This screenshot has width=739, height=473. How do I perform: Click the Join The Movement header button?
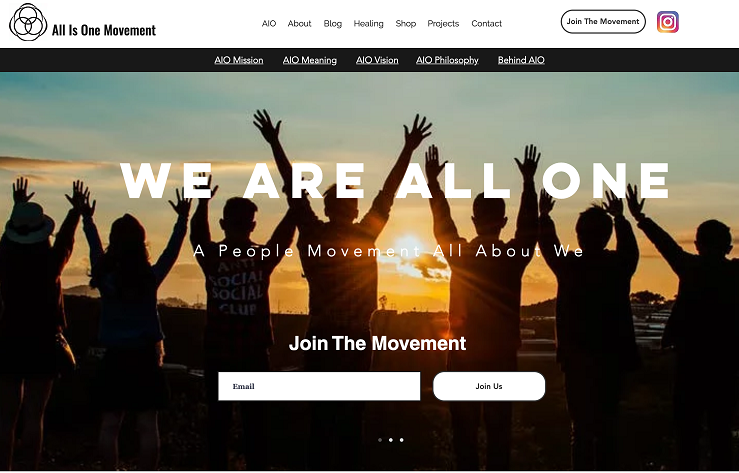603,22
